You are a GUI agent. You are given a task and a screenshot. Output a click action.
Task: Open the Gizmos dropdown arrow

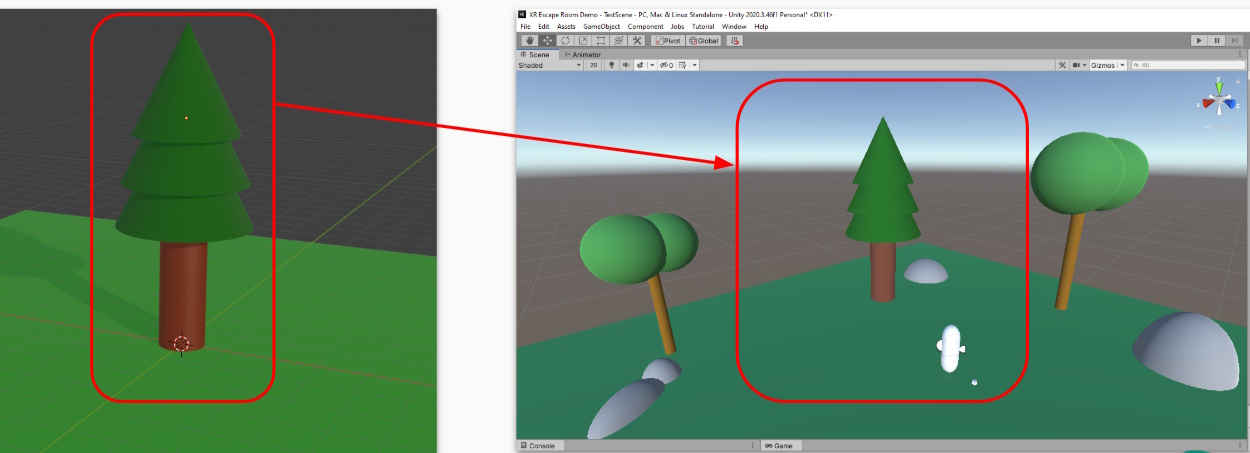(x=1122, y=65)
